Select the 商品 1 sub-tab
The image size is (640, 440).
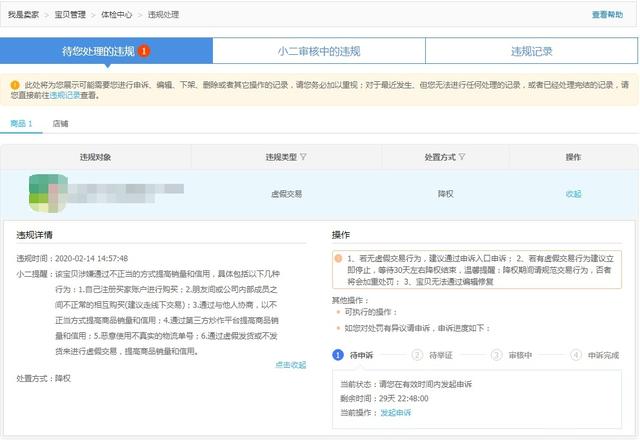click(22, 124)
